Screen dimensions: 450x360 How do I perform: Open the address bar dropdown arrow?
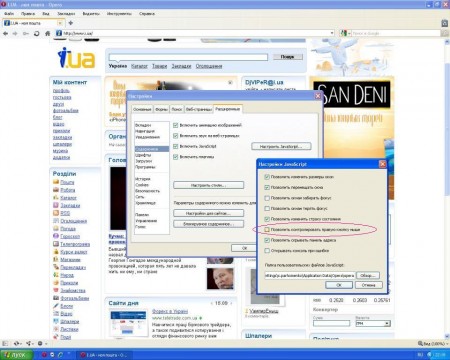point(332,33)
